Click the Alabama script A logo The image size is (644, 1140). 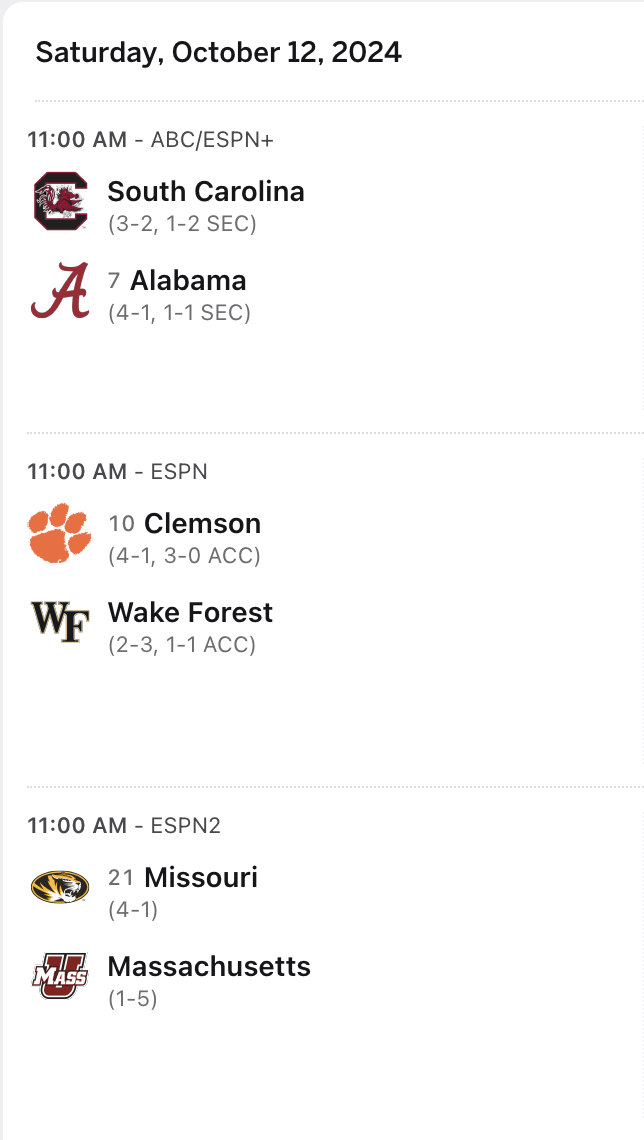pos(60,291)
